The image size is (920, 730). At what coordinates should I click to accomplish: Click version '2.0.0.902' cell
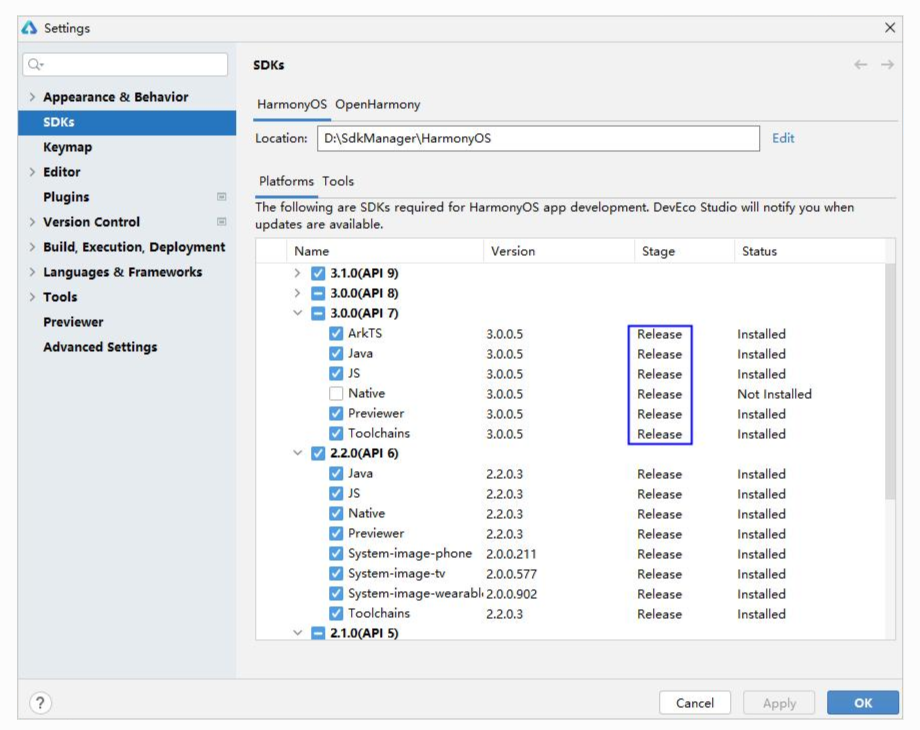pos(511,594)
